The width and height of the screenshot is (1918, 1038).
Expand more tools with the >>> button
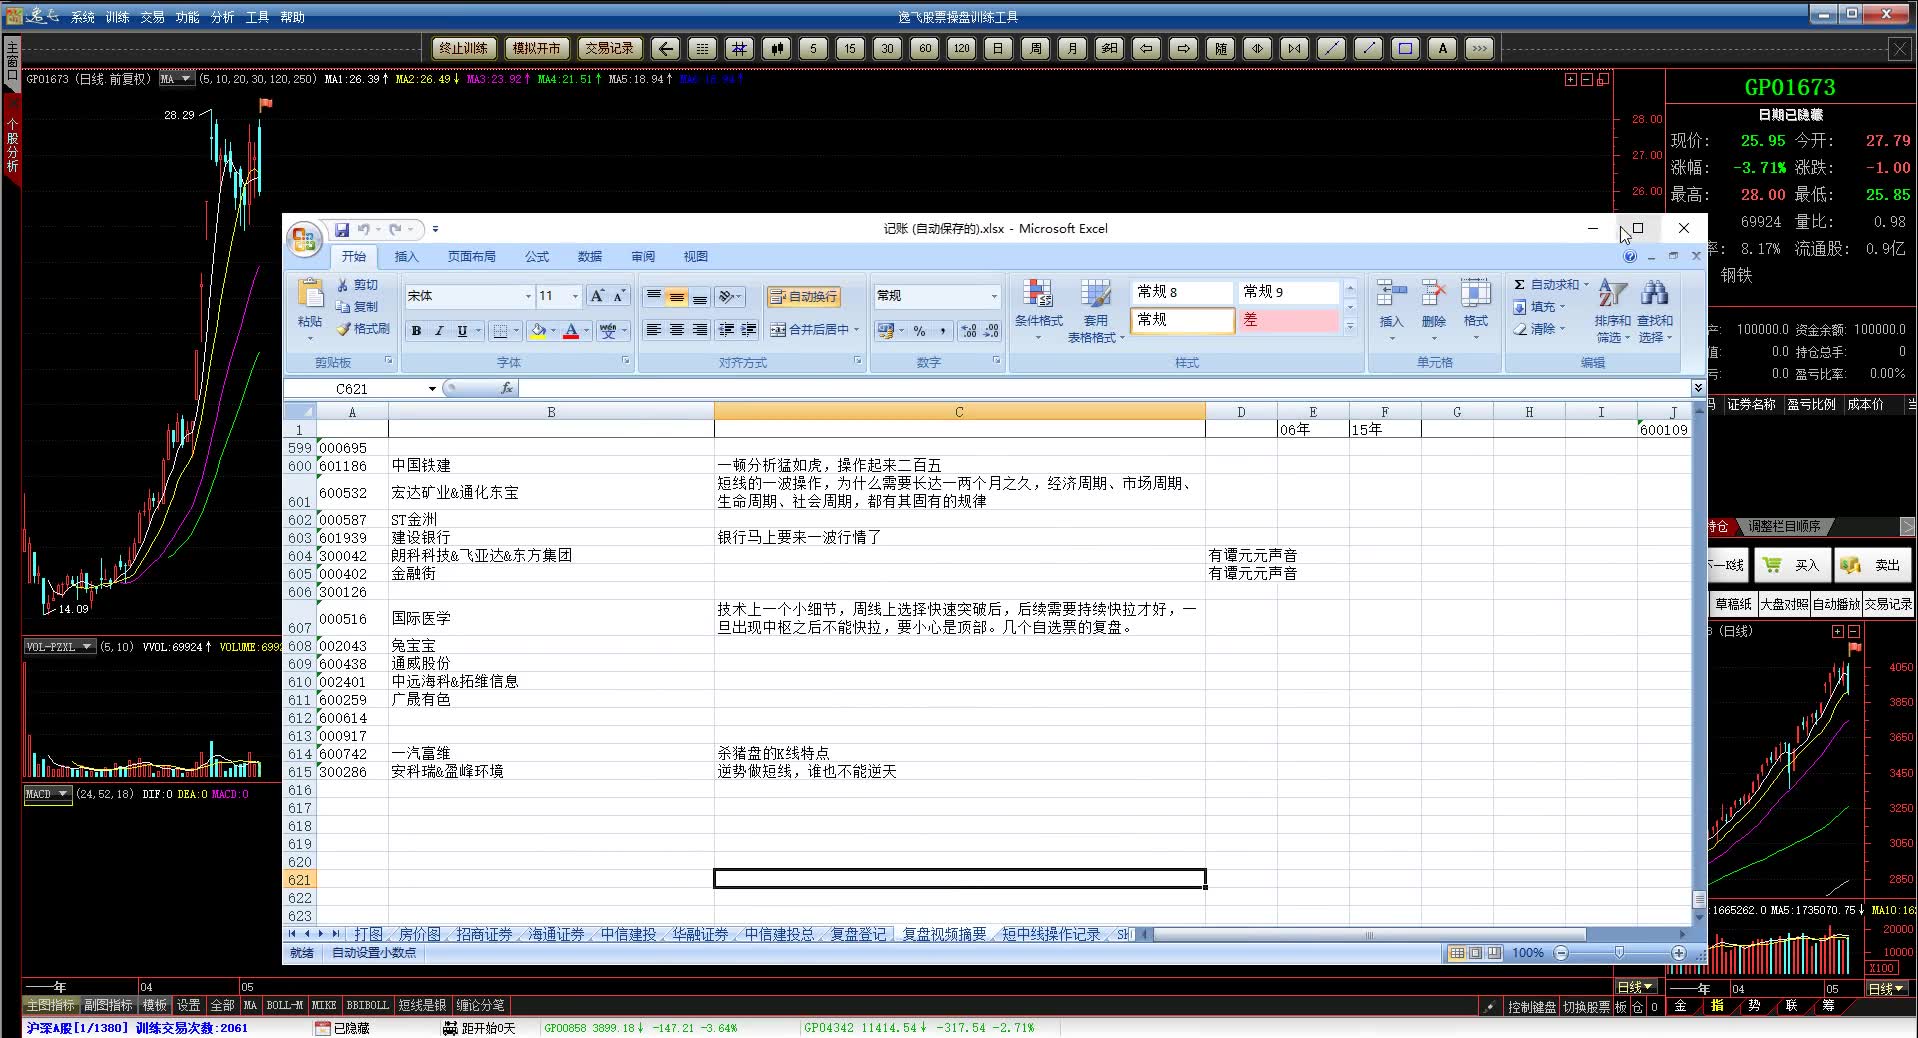tap(1480, 48)
